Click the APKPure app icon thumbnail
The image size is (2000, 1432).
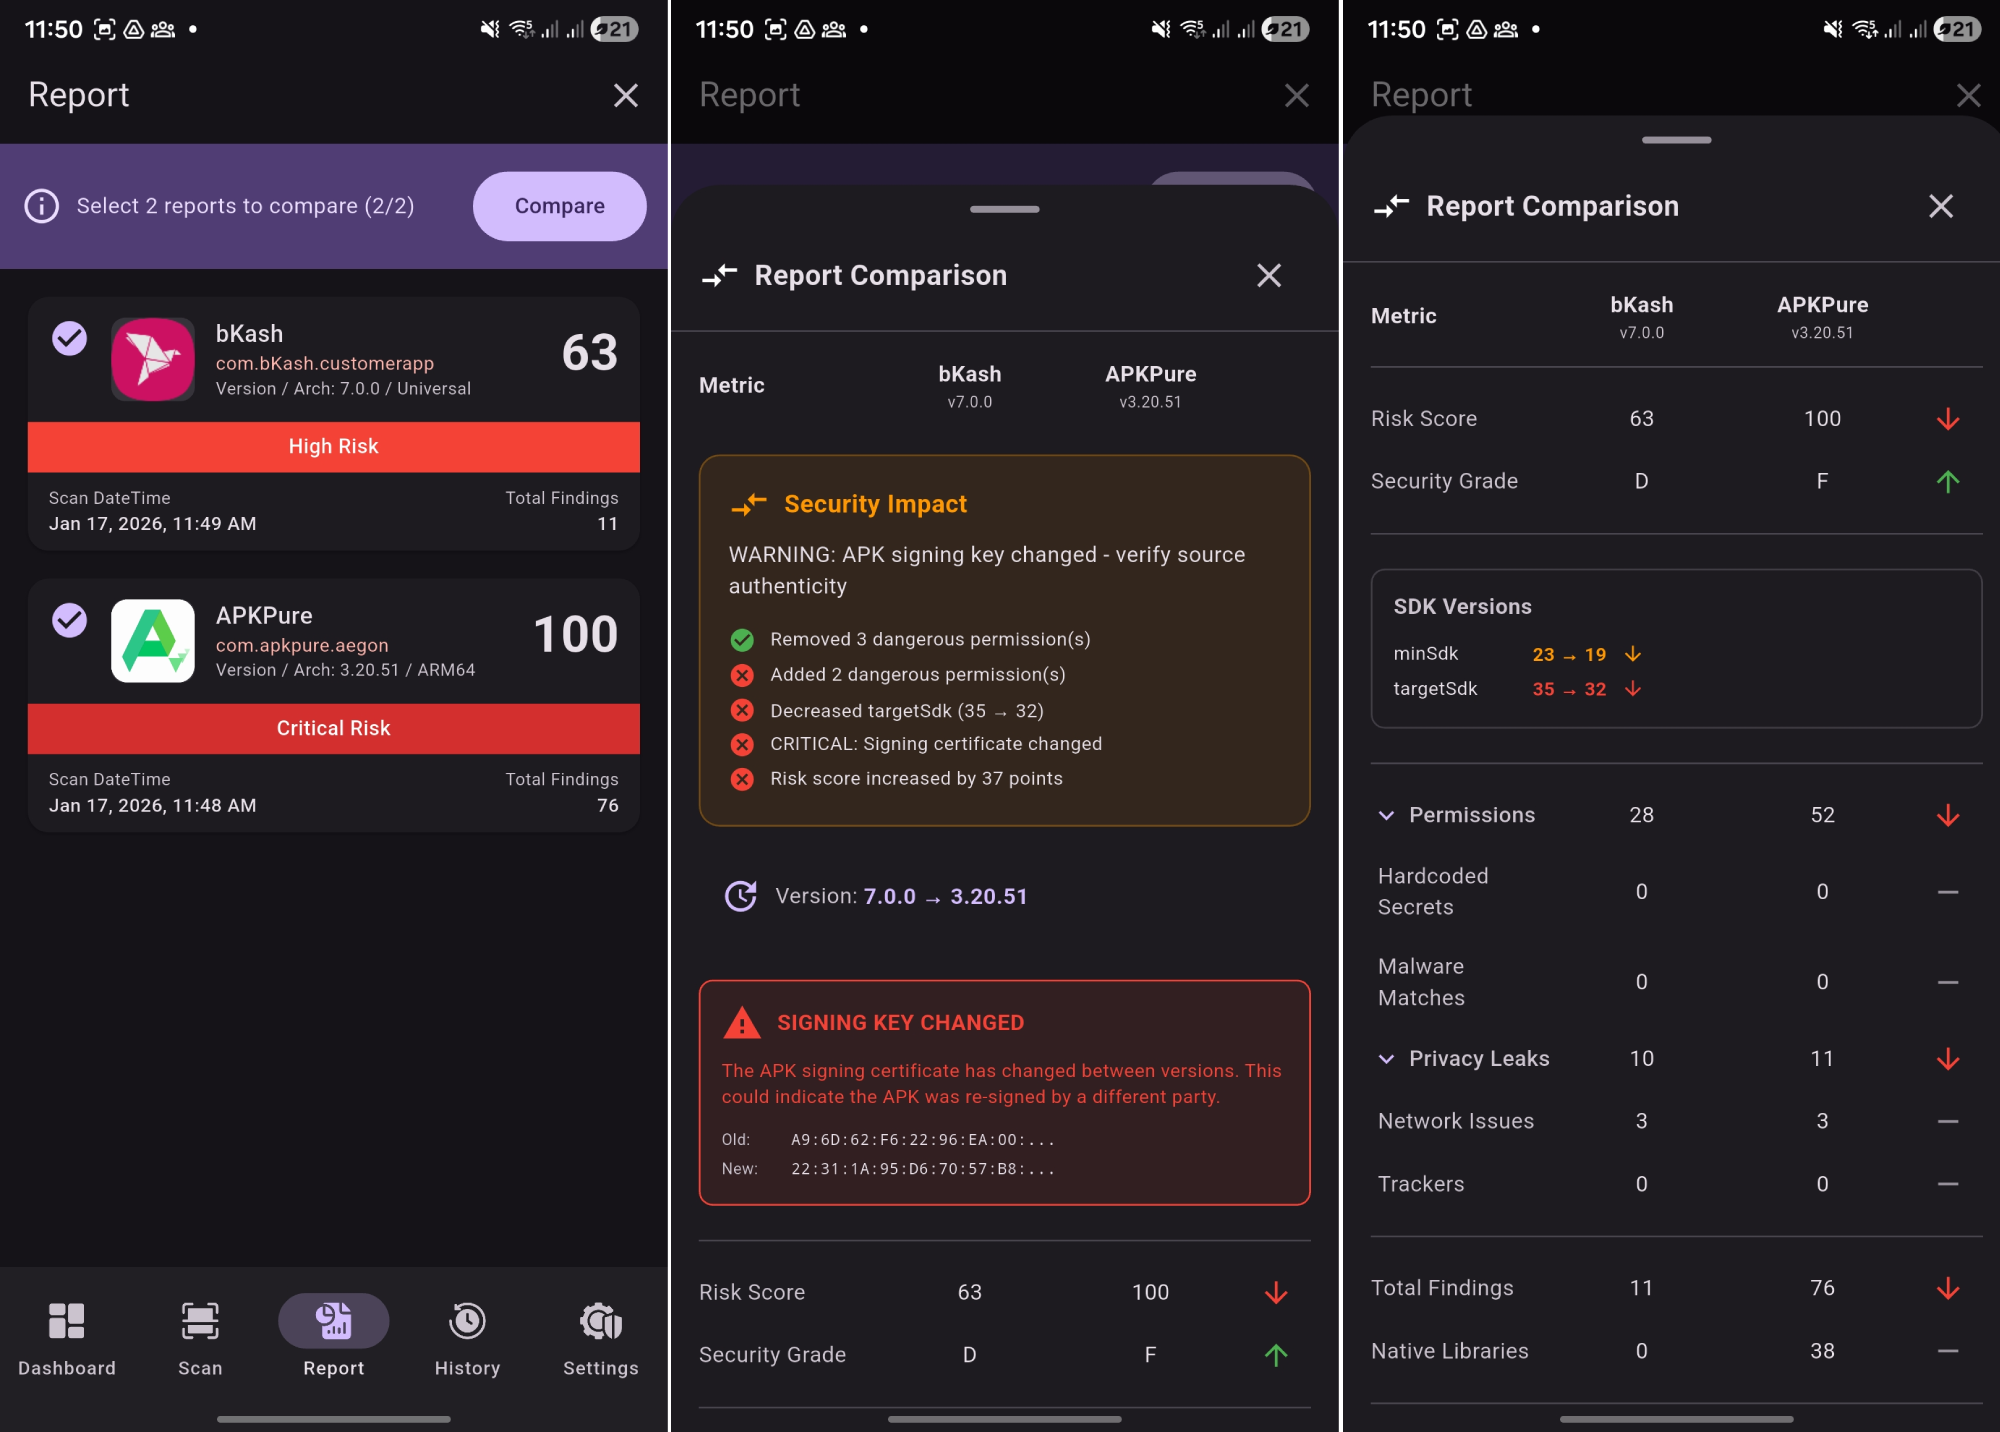[153, 641]
